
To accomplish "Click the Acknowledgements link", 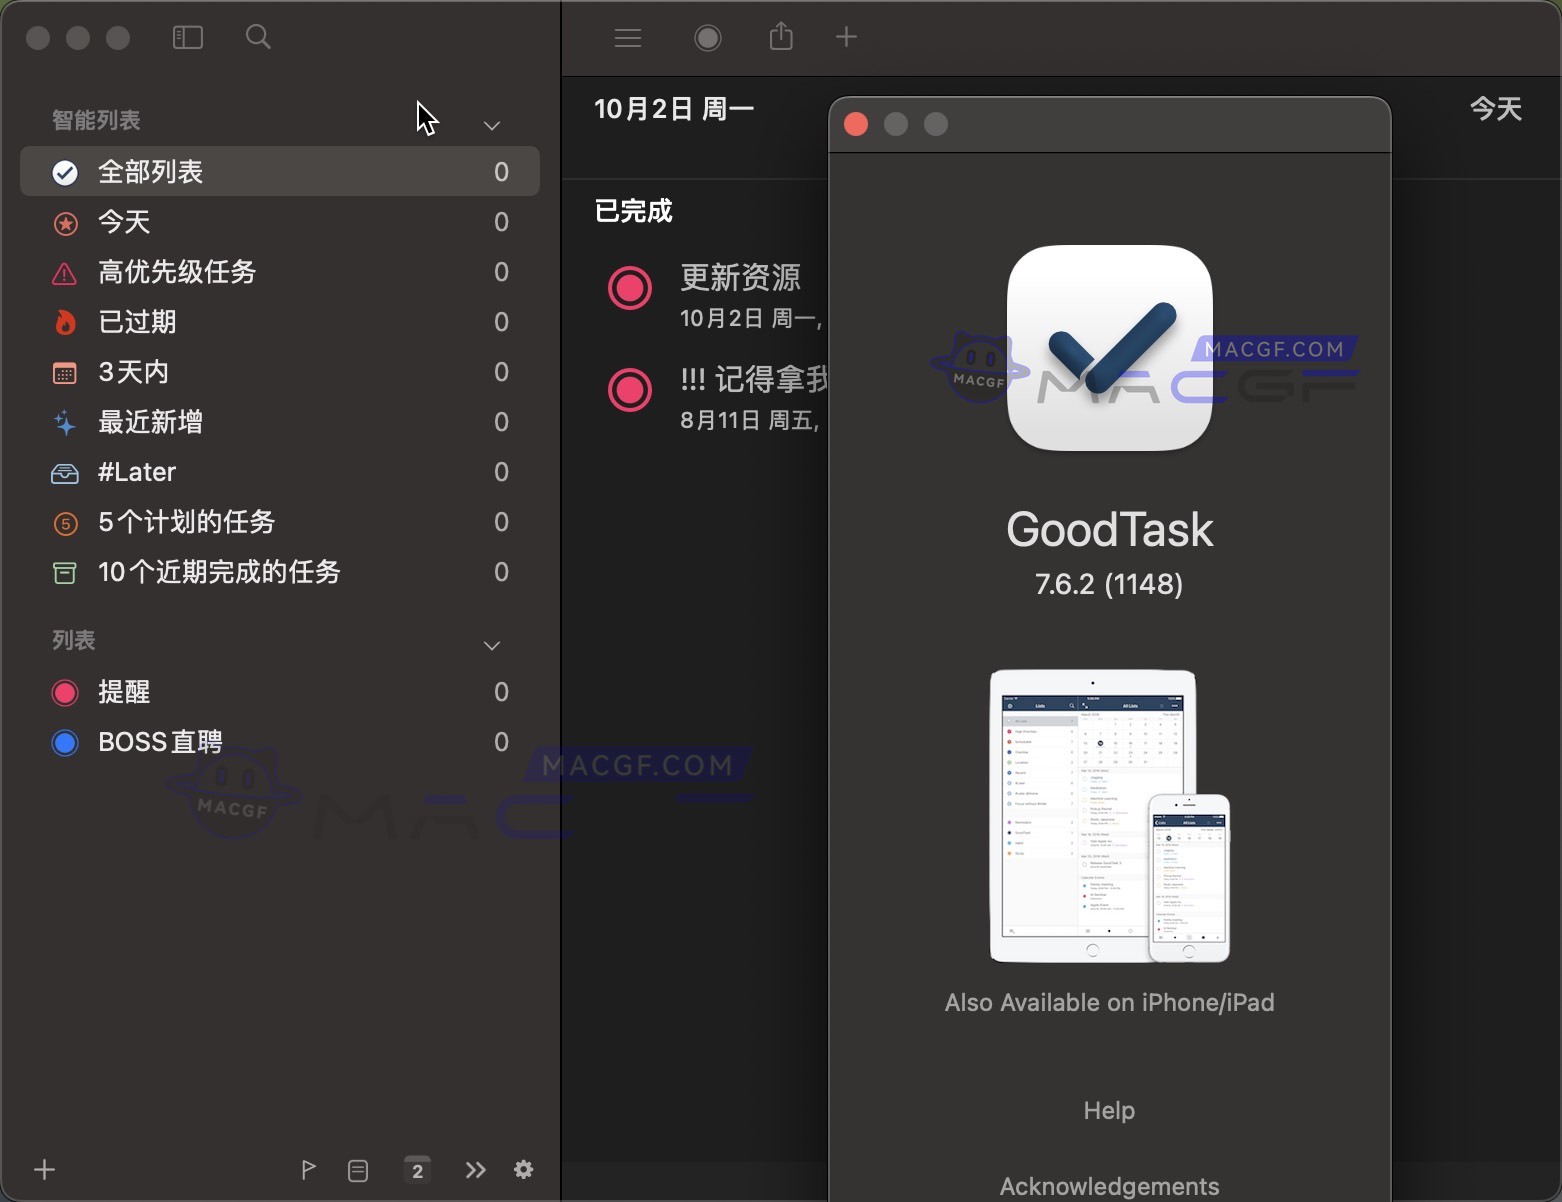I will [1108, 1186].
